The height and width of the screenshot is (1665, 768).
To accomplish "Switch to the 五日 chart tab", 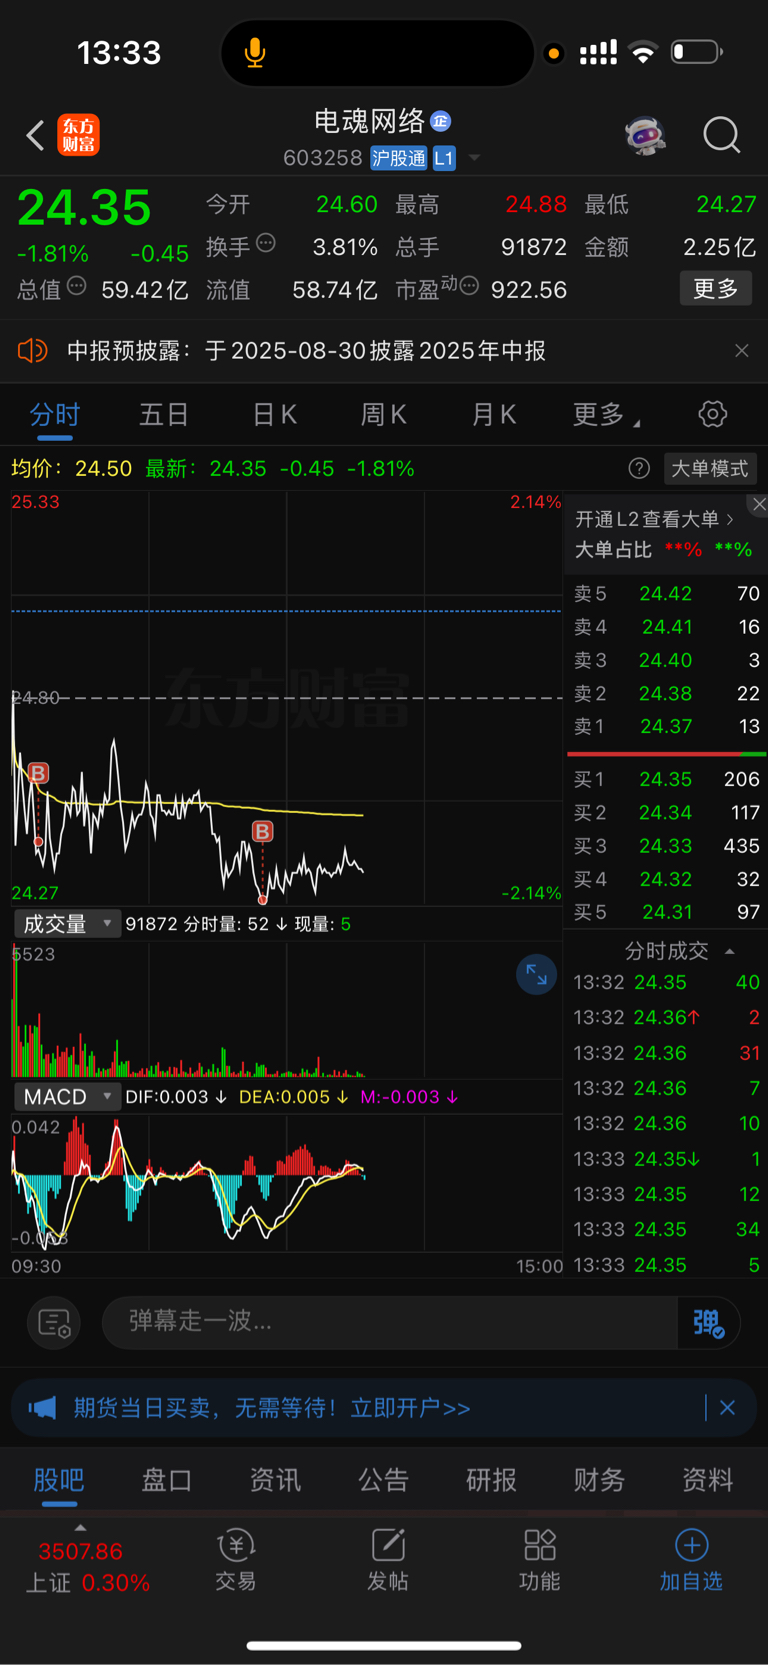I will (164, 414).
